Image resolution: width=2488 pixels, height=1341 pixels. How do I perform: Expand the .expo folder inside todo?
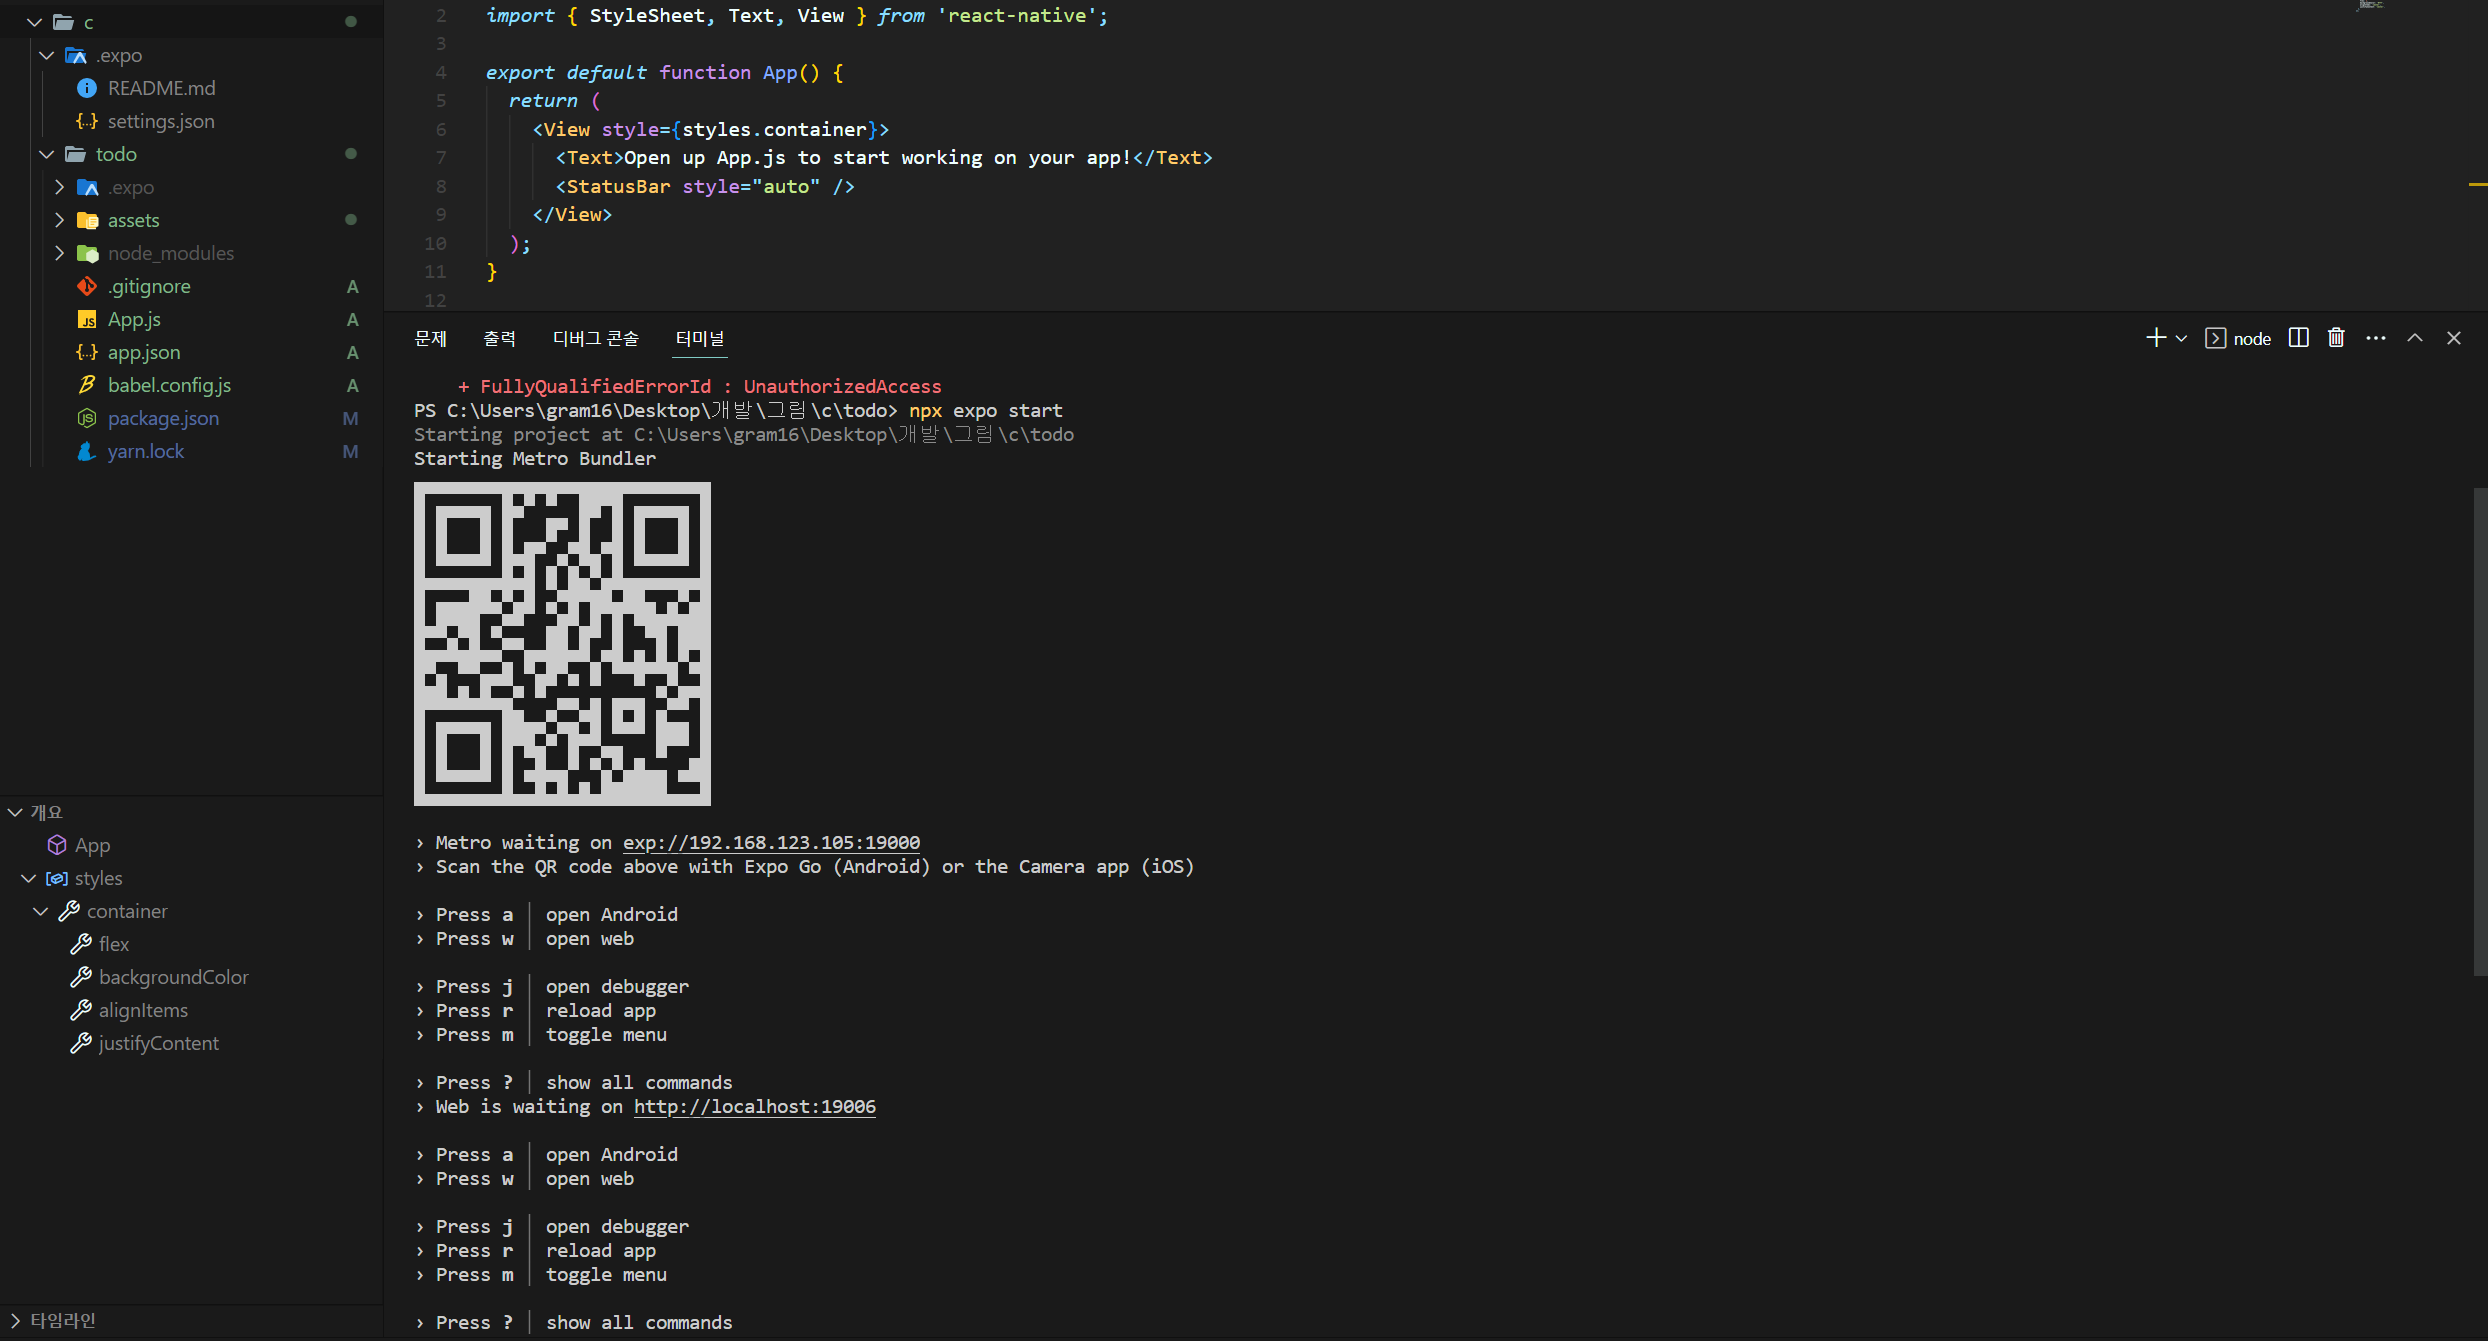tap(59, 187)
